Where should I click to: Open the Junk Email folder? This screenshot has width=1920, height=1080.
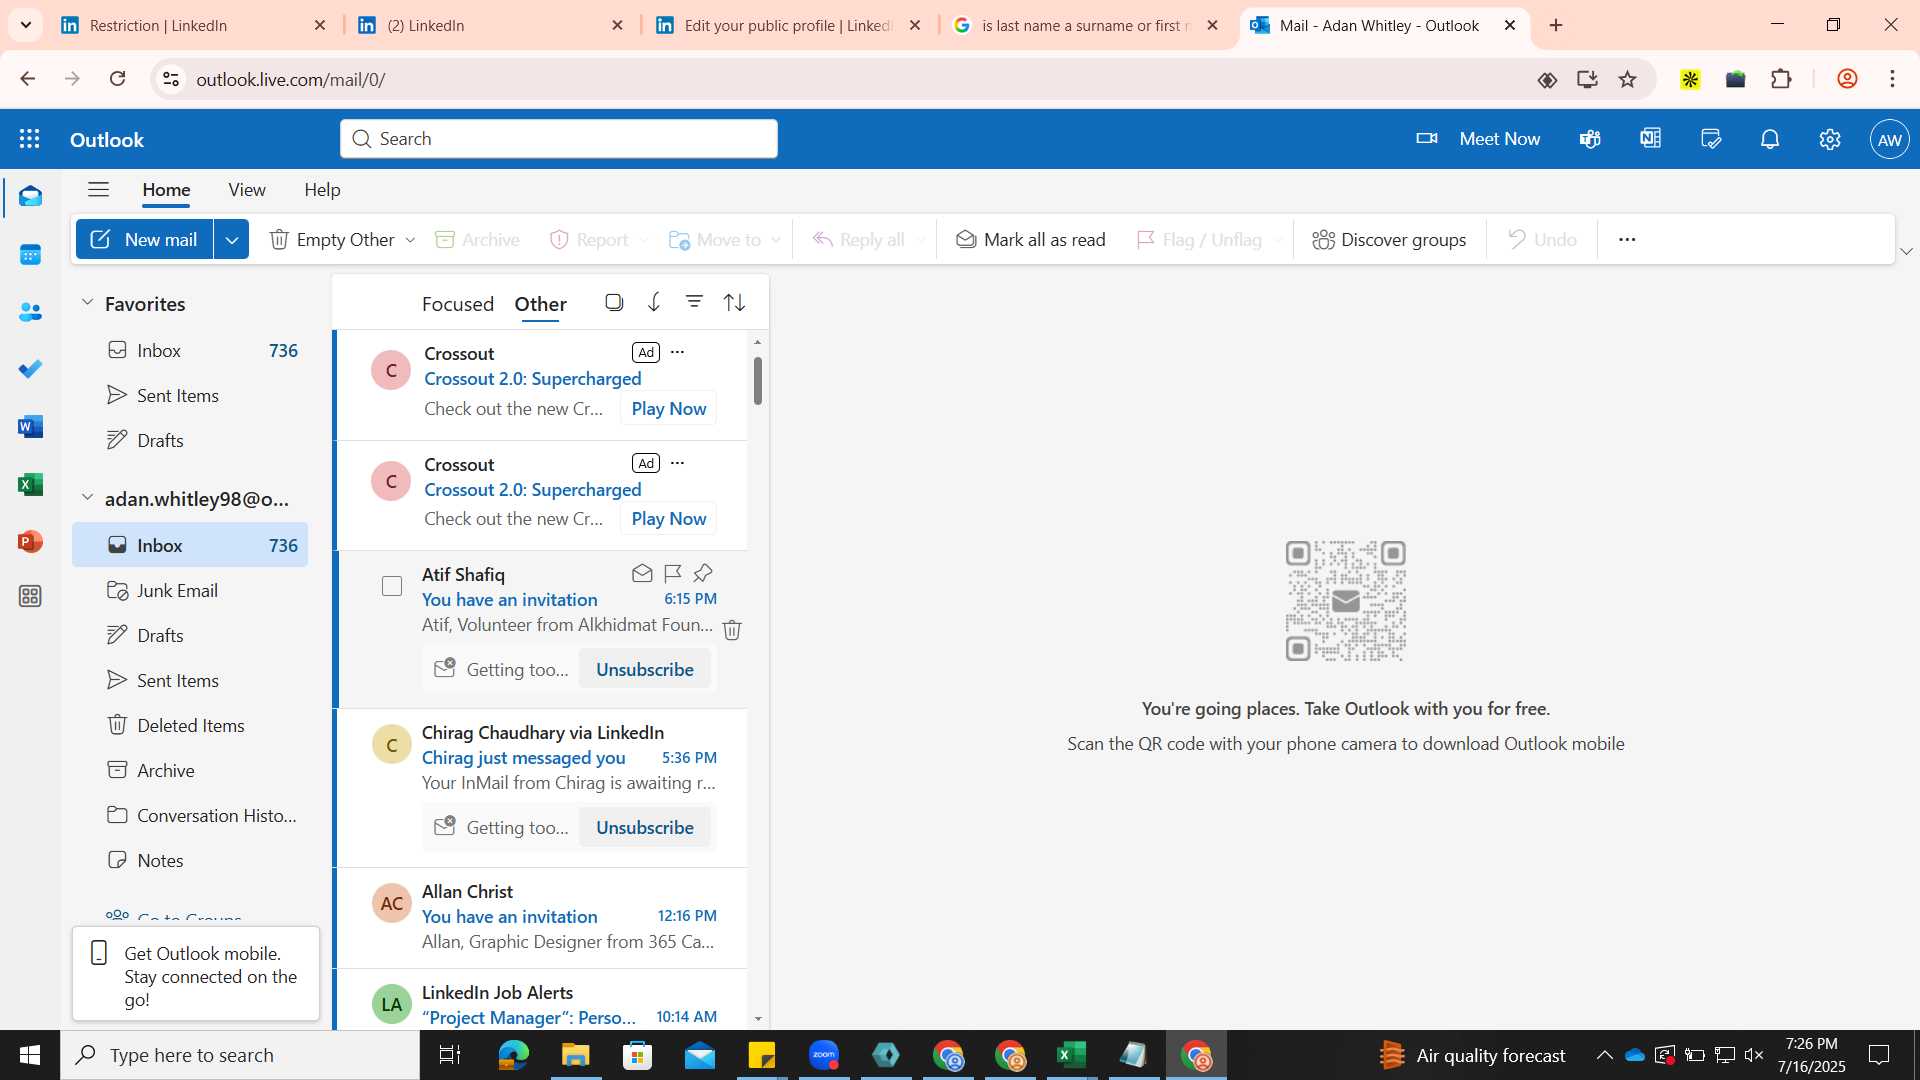tap(190, 590)
